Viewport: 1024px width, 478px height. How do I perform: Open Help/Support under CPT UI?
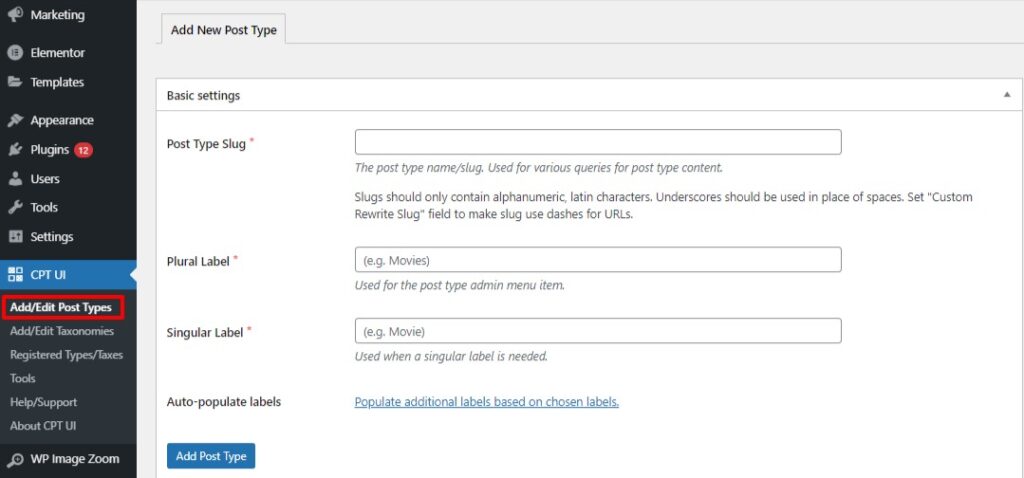(x=43, y=402)
